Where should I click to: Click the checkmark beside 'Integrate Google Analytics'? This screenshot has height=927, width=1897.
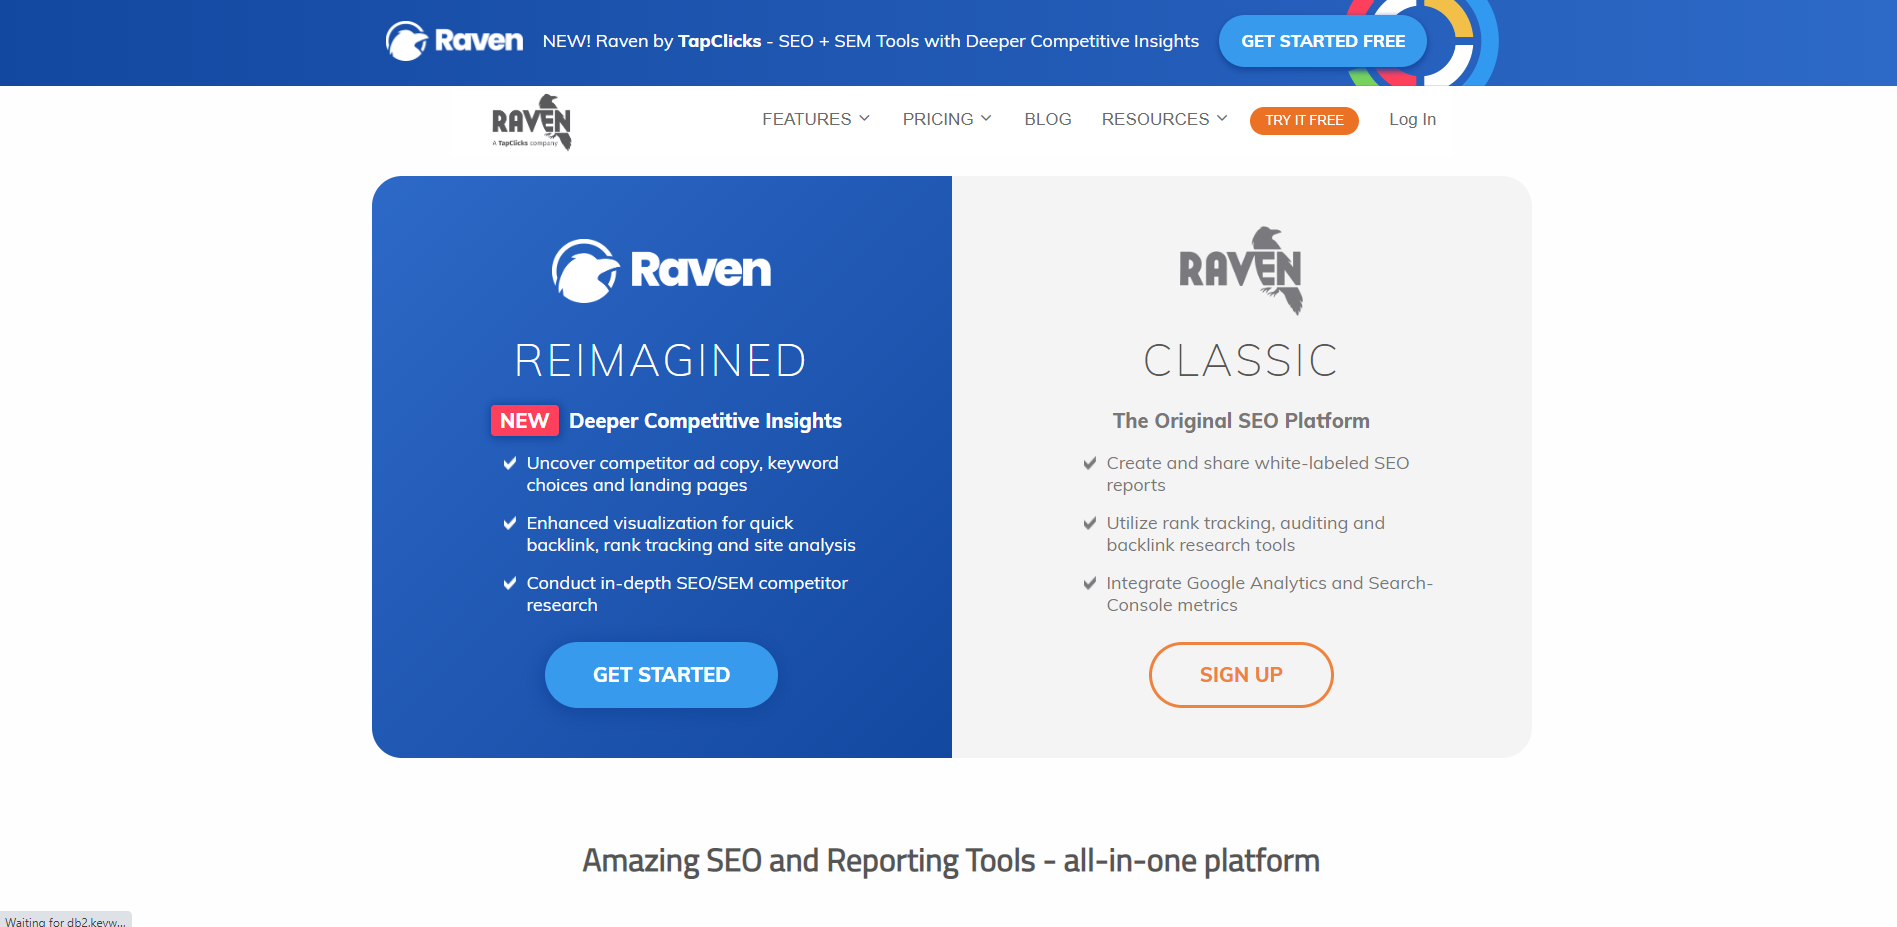[x=1090, y=583]
